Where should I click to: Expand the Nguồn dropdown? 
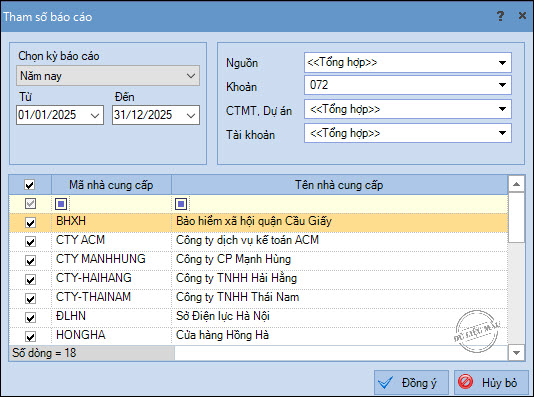point(502,63)
